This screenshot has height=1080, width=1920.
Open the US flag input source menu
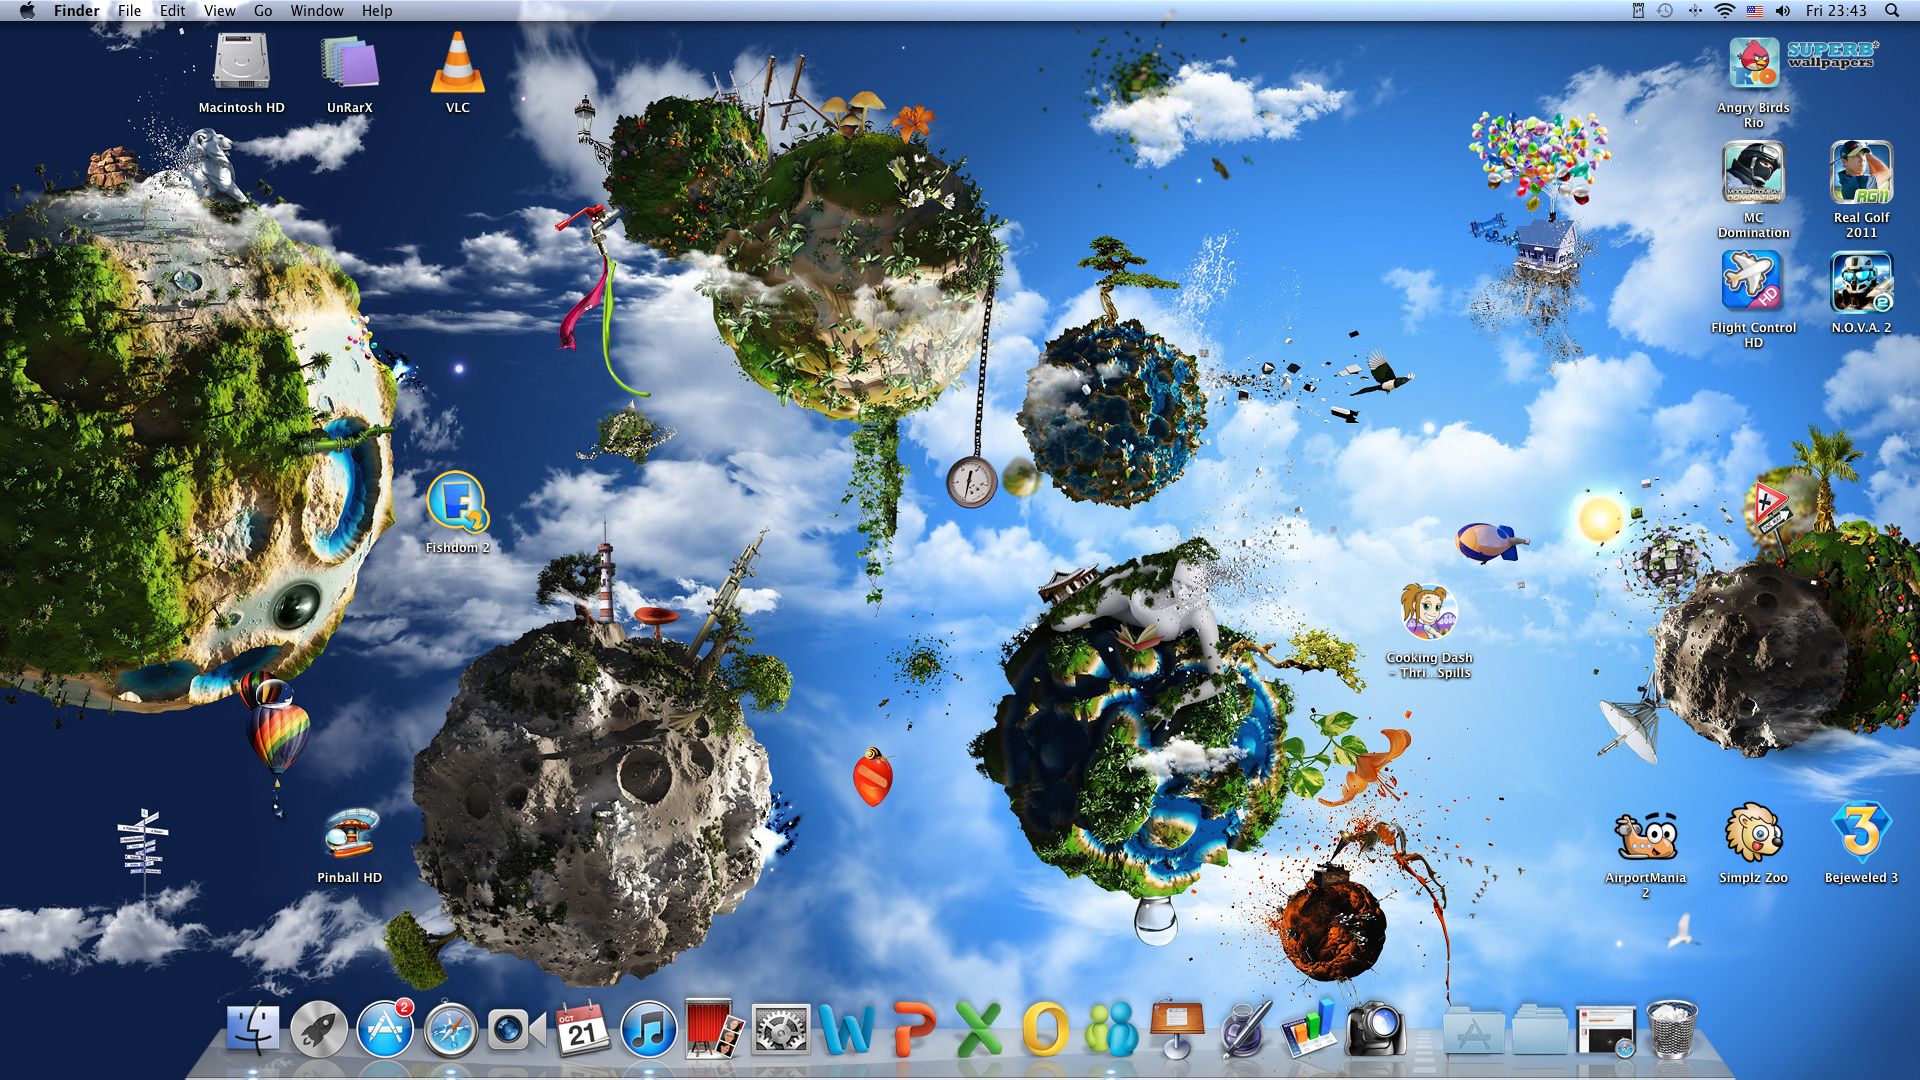1754,11
